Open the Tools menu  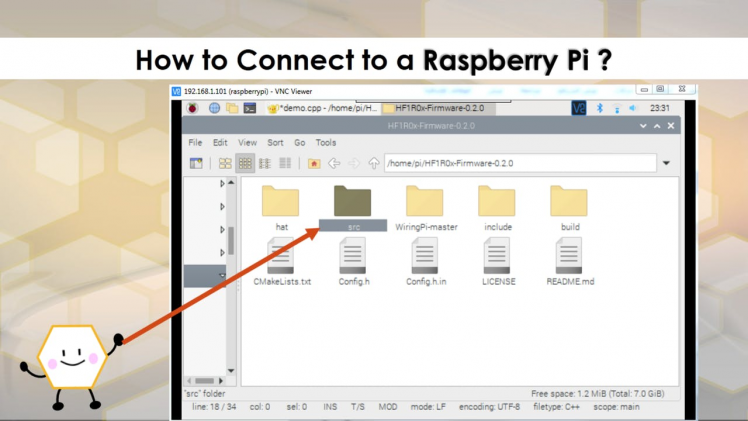coord(326,143)
